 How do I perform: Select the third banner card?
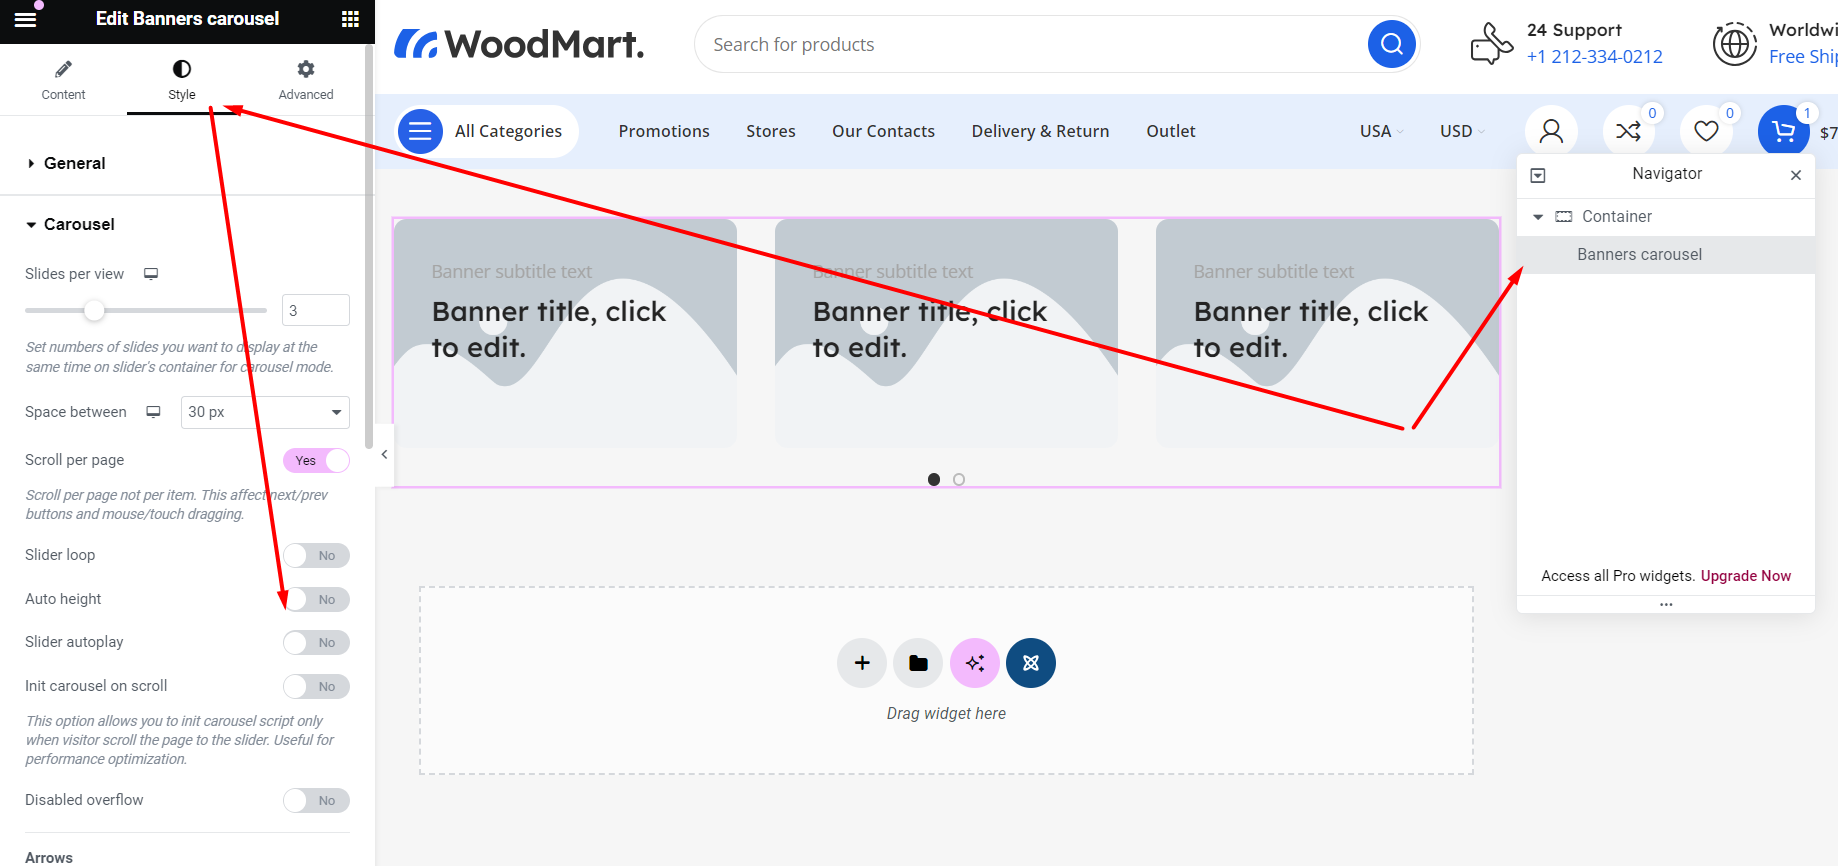[1327, 333]
